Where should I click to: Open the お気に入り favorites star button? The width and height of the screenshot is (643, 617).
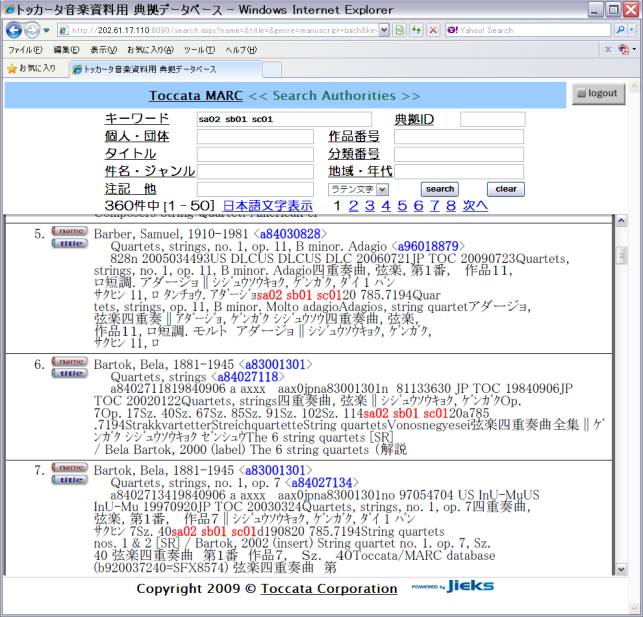(x=32, y=68)
